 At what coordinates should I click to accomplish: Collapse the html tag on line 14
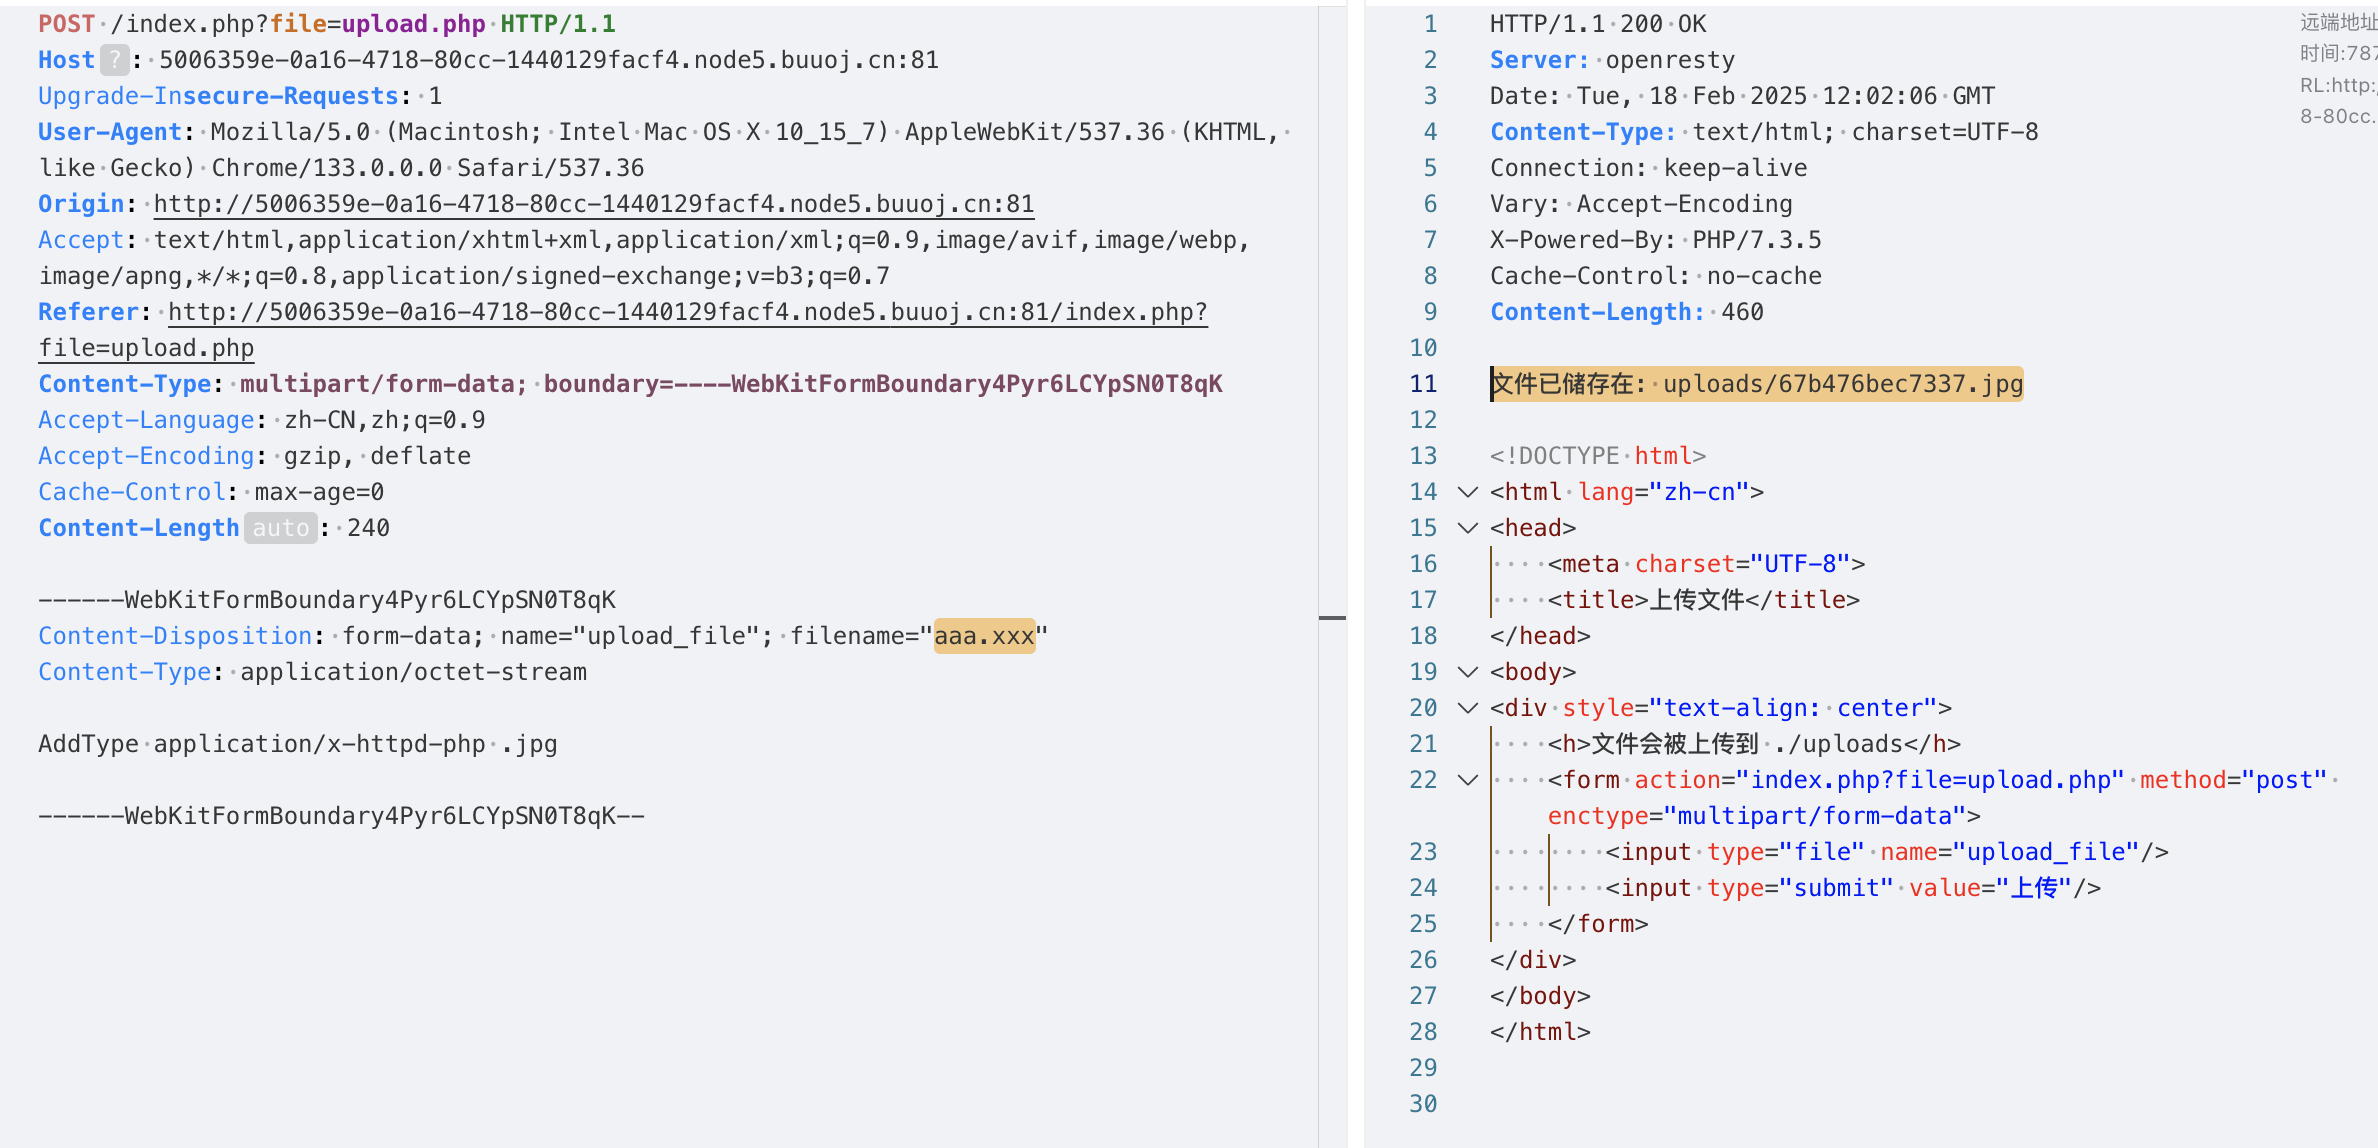[x=1467, y=492]
